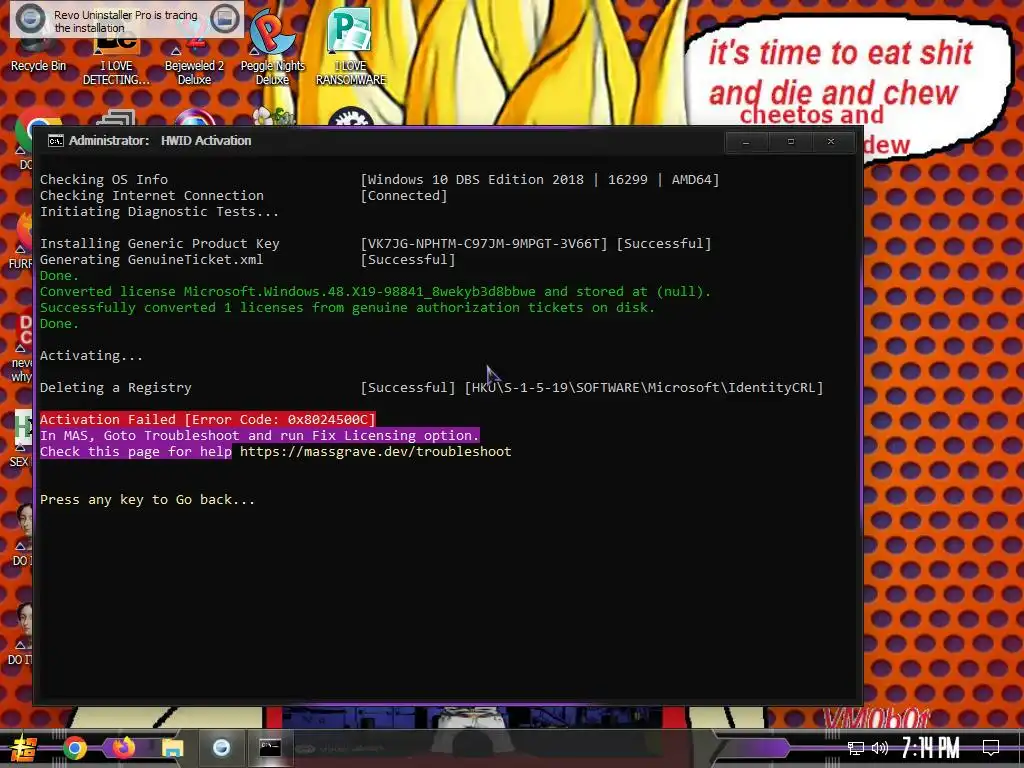Click the red Activation Failed error line
This screenshot has width=1024, height=768.
(x=208, y=420)
